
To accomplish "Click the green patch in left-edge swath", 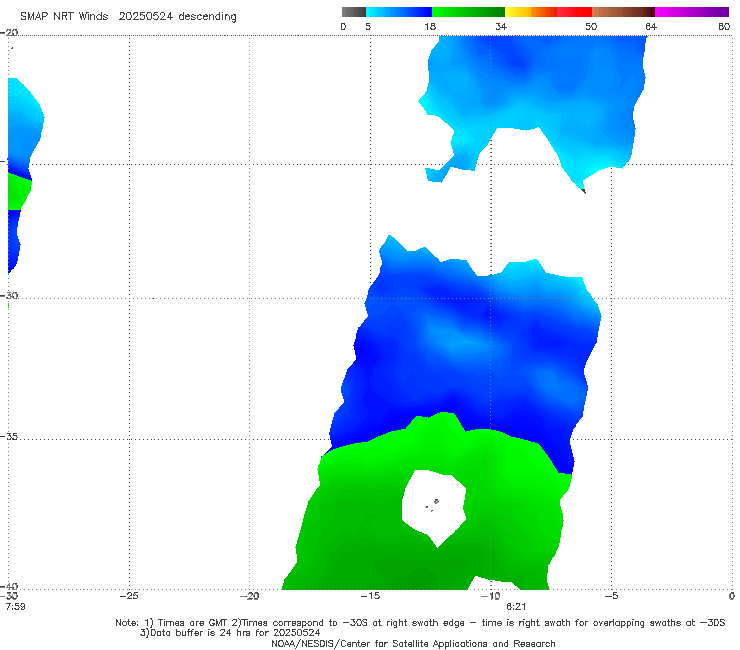I will [x=18, y=192].
